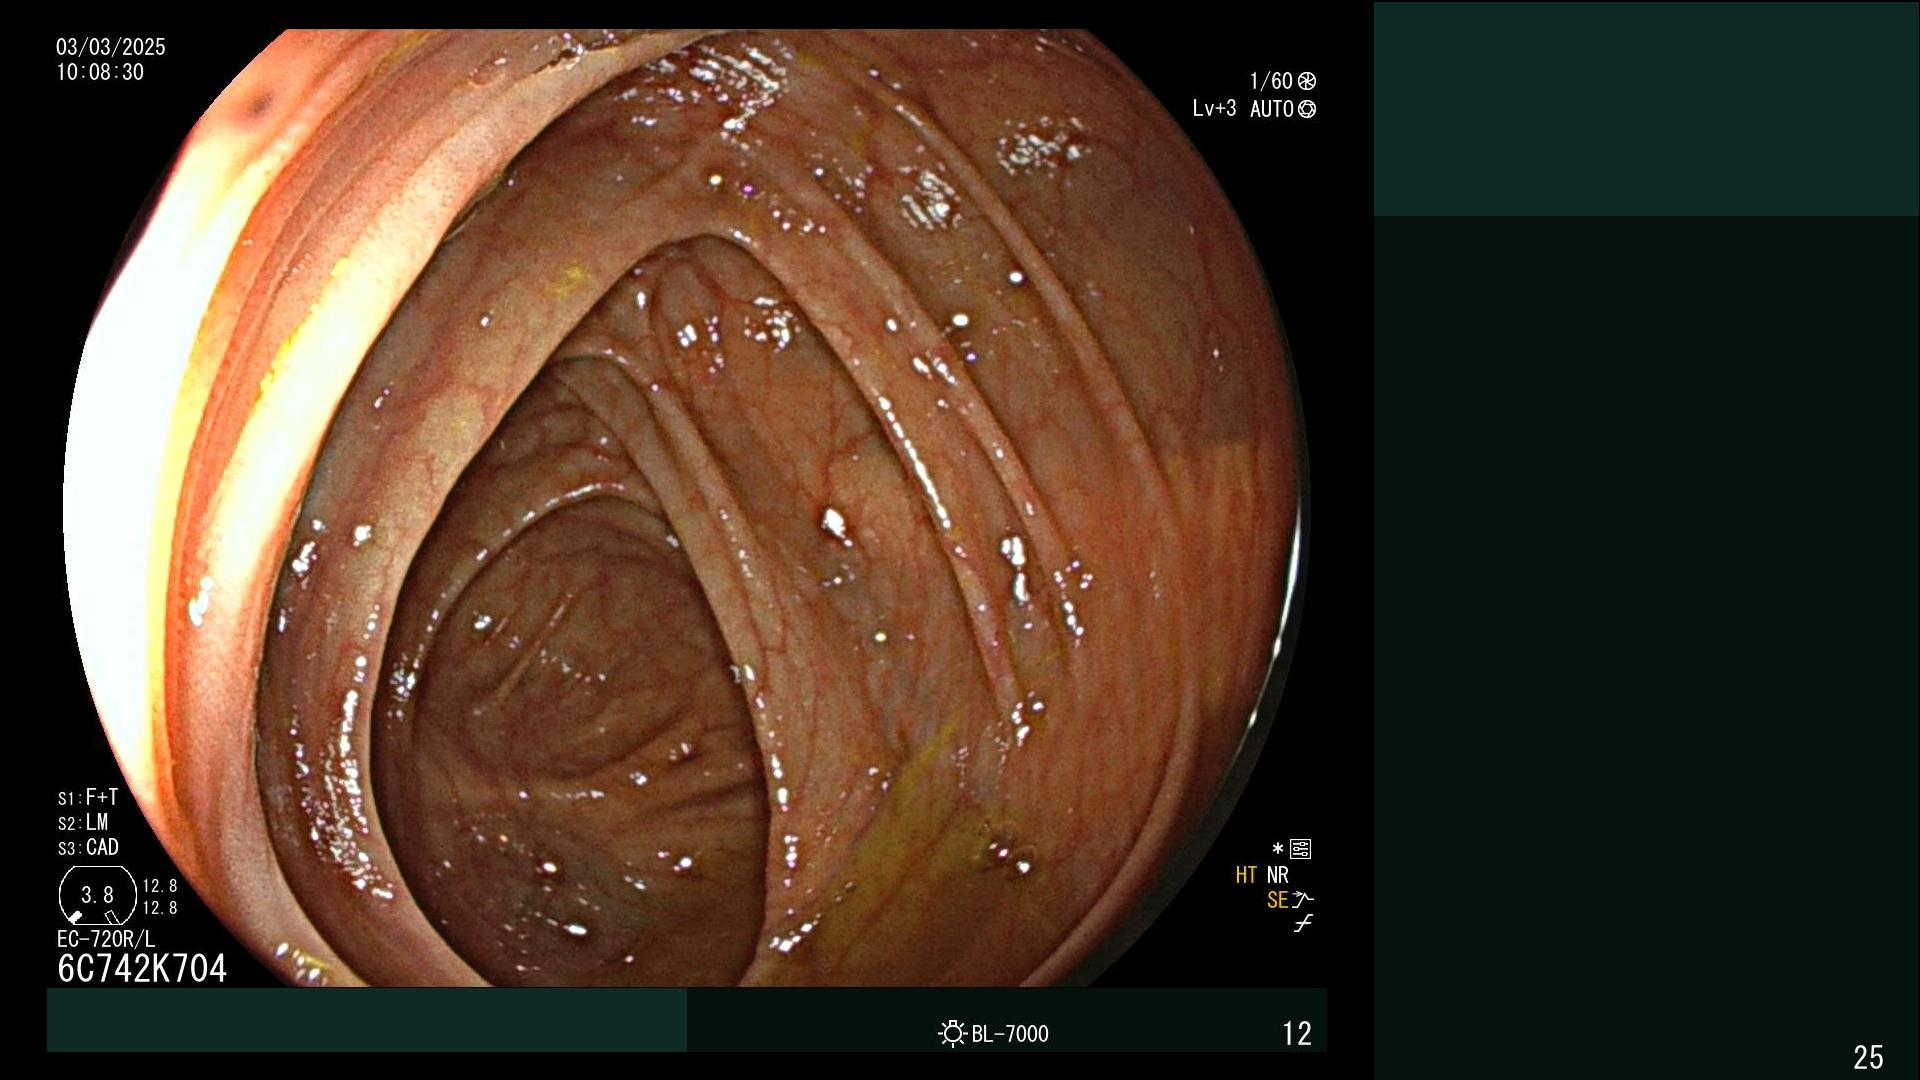Click the number 25 in corner

pyautogui.click(x=1868, y=1057)
